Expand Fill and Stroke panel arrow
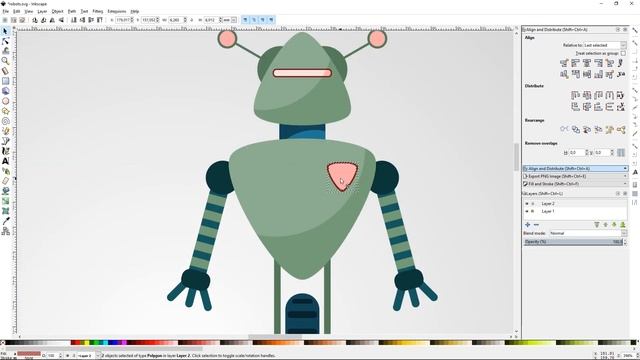The width and height of the screenshot is (640, 360). point(625,184)
